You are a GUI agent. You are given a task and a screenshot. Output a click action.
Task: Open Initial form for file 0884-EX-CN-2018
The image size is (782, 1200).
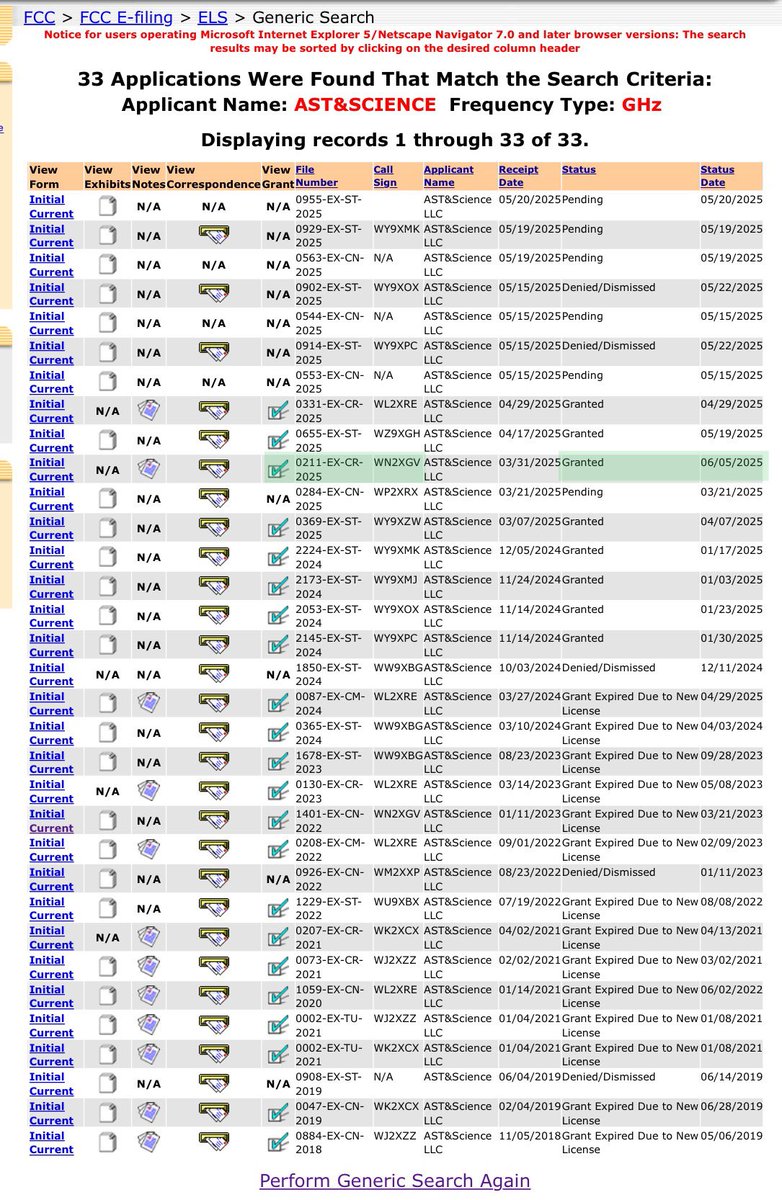pos(46,1136)
